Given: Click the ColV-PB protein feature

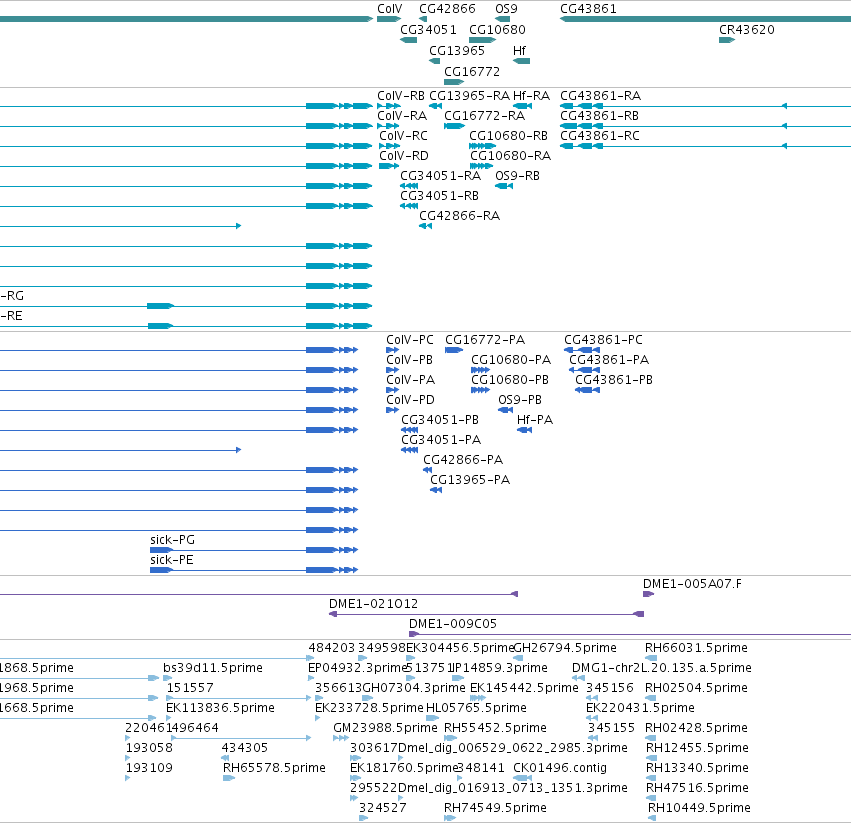Looking at the screenshot, I should (x=392, y=370).
